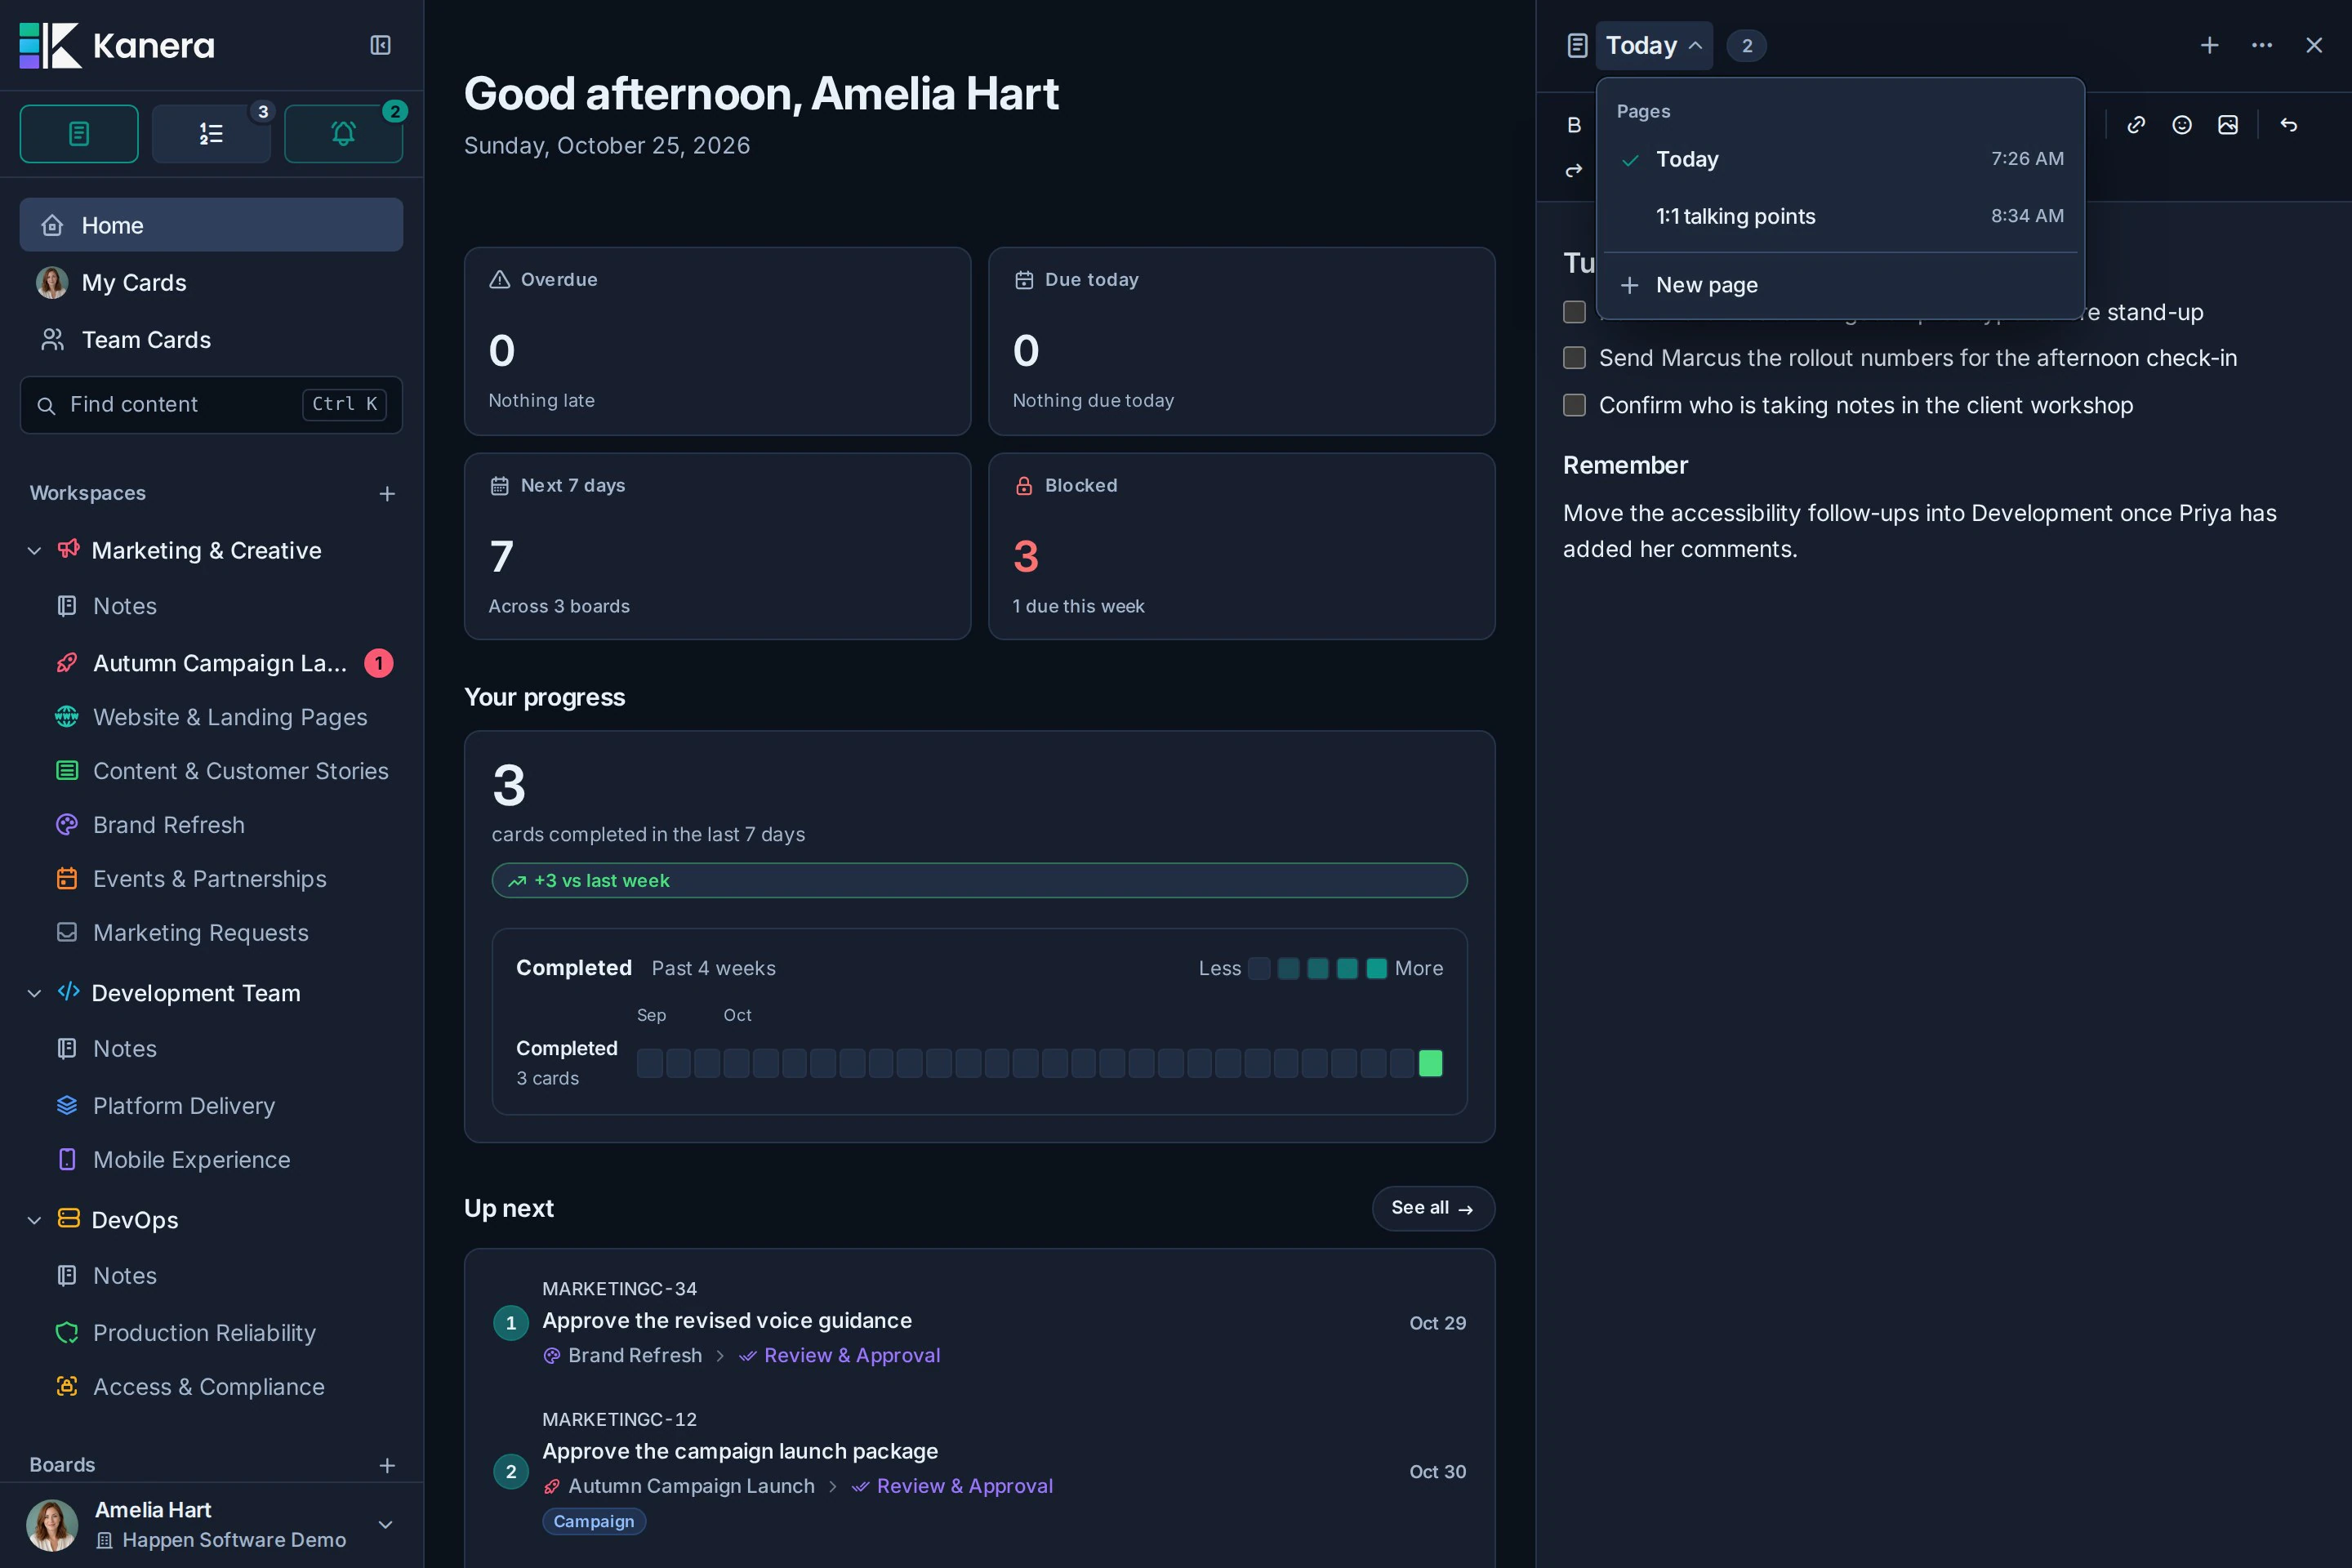Open the Blocked summary card
The height and width of the screenshot is (1568, 2352).
[x=1241, y=547]
